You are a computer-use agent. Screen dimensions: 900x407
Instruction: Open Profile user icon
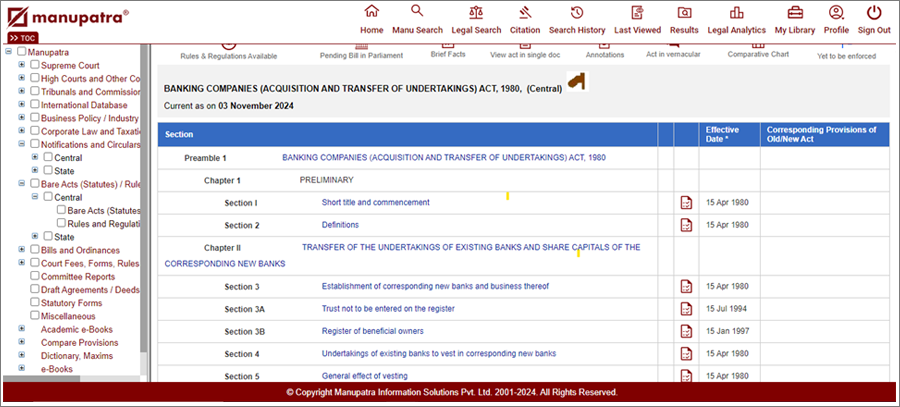(836, 12)
